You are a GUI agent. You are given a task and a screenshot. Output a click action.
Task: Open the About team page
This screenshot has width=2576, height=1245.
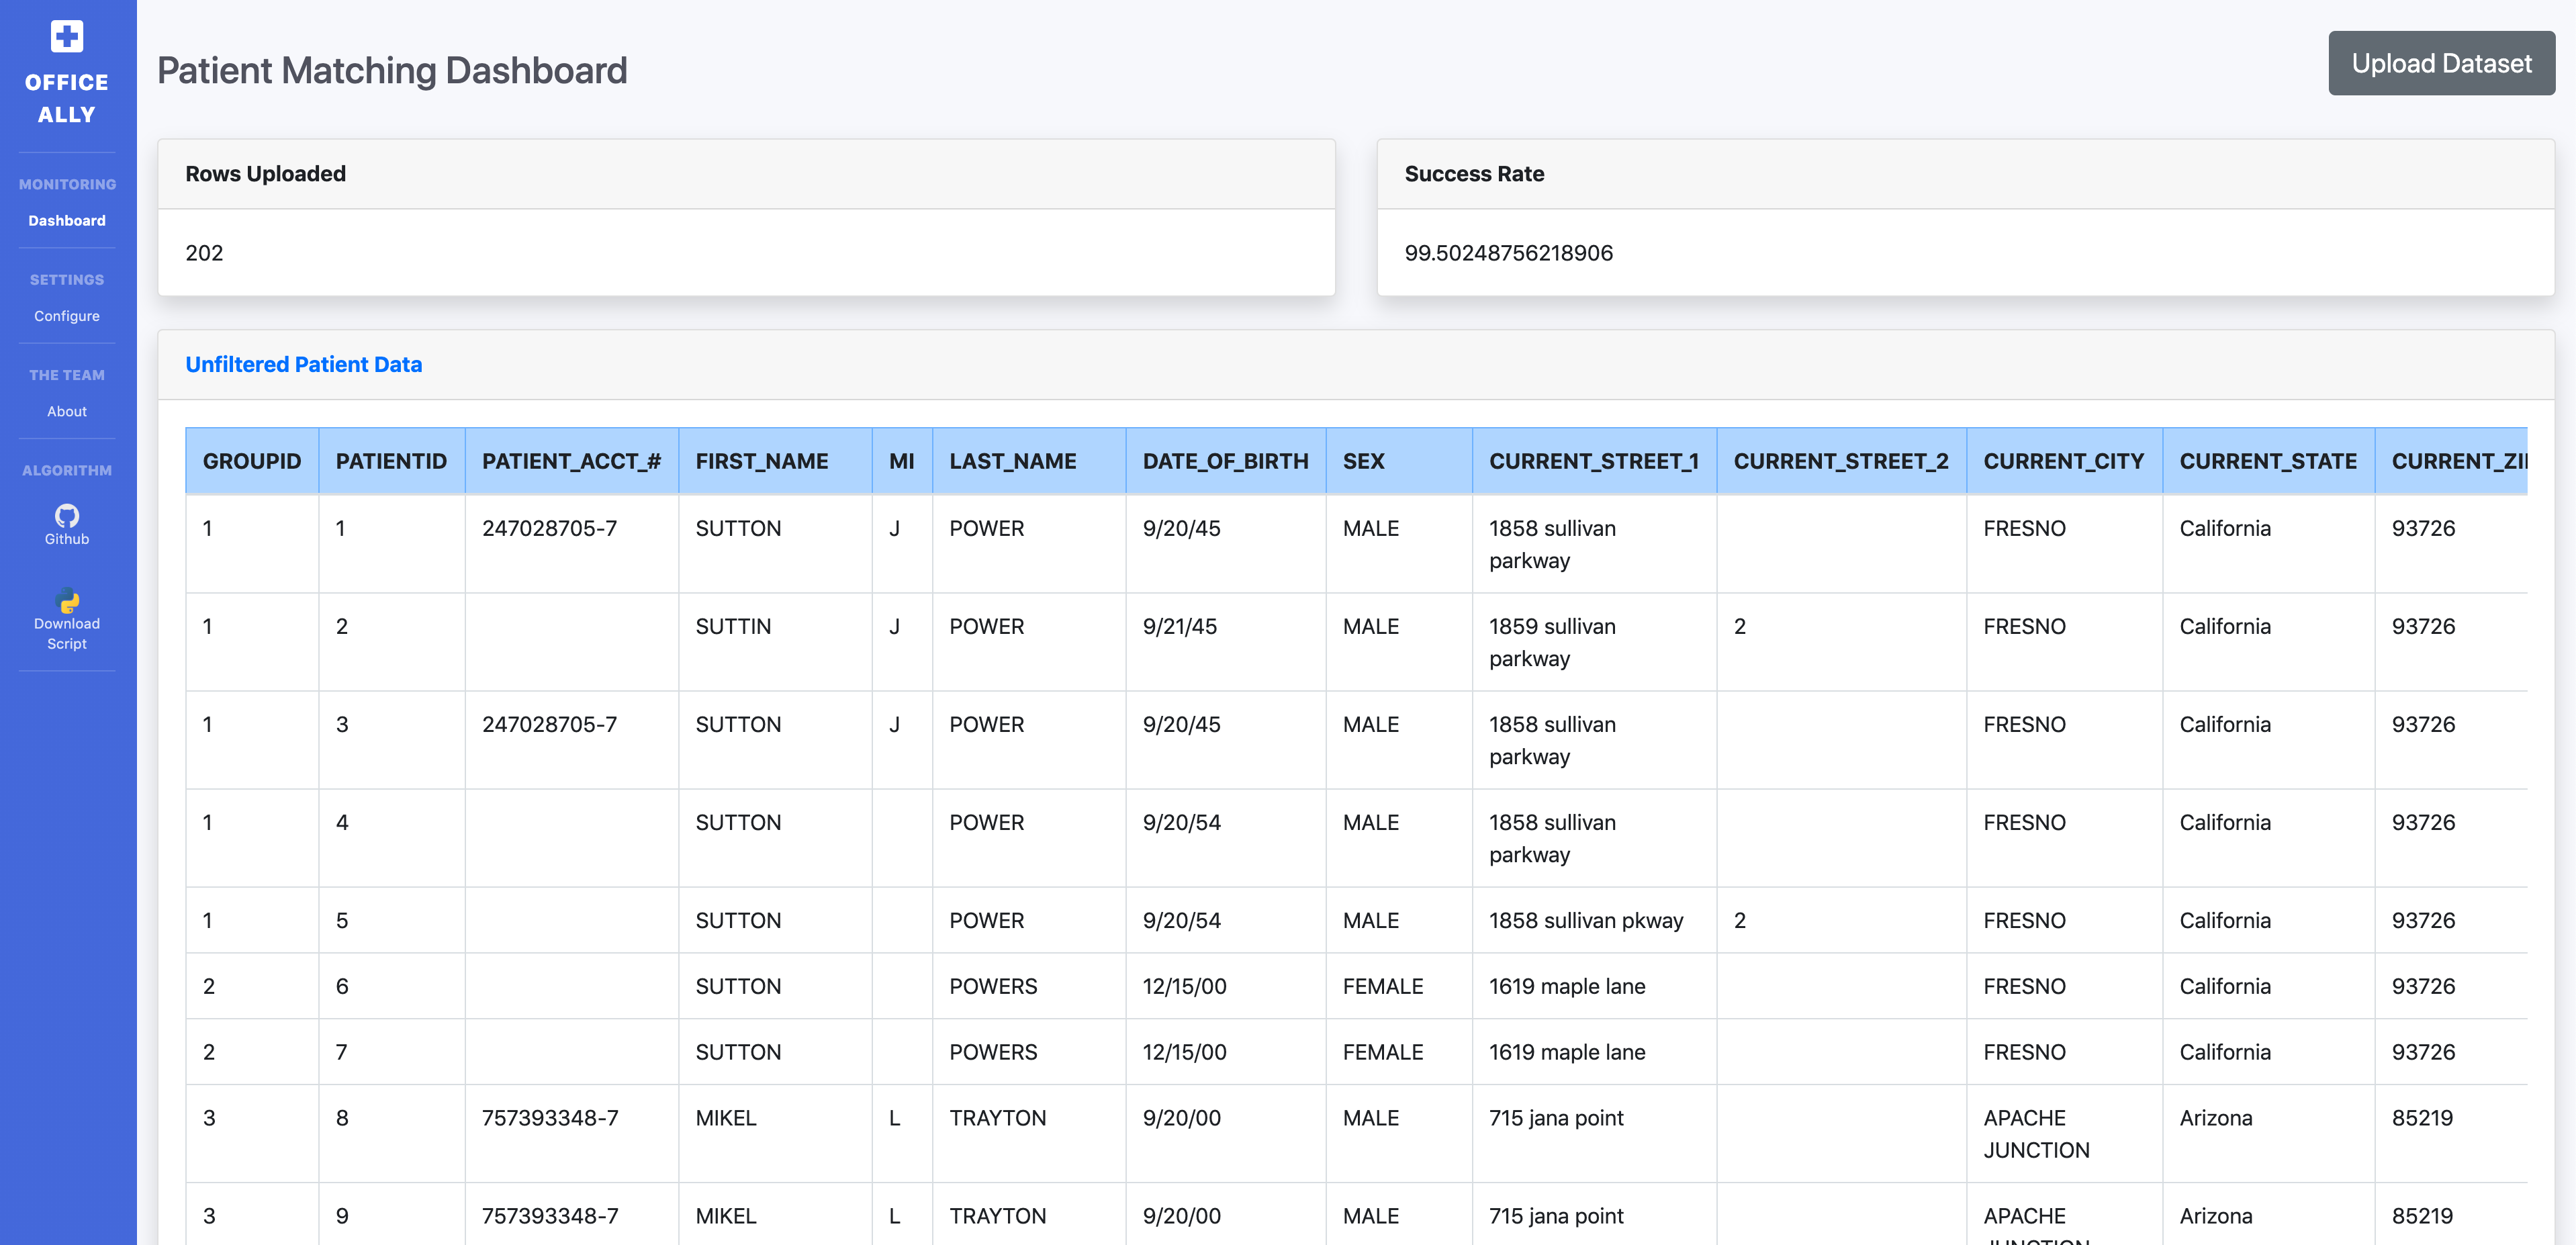point(67,411)
